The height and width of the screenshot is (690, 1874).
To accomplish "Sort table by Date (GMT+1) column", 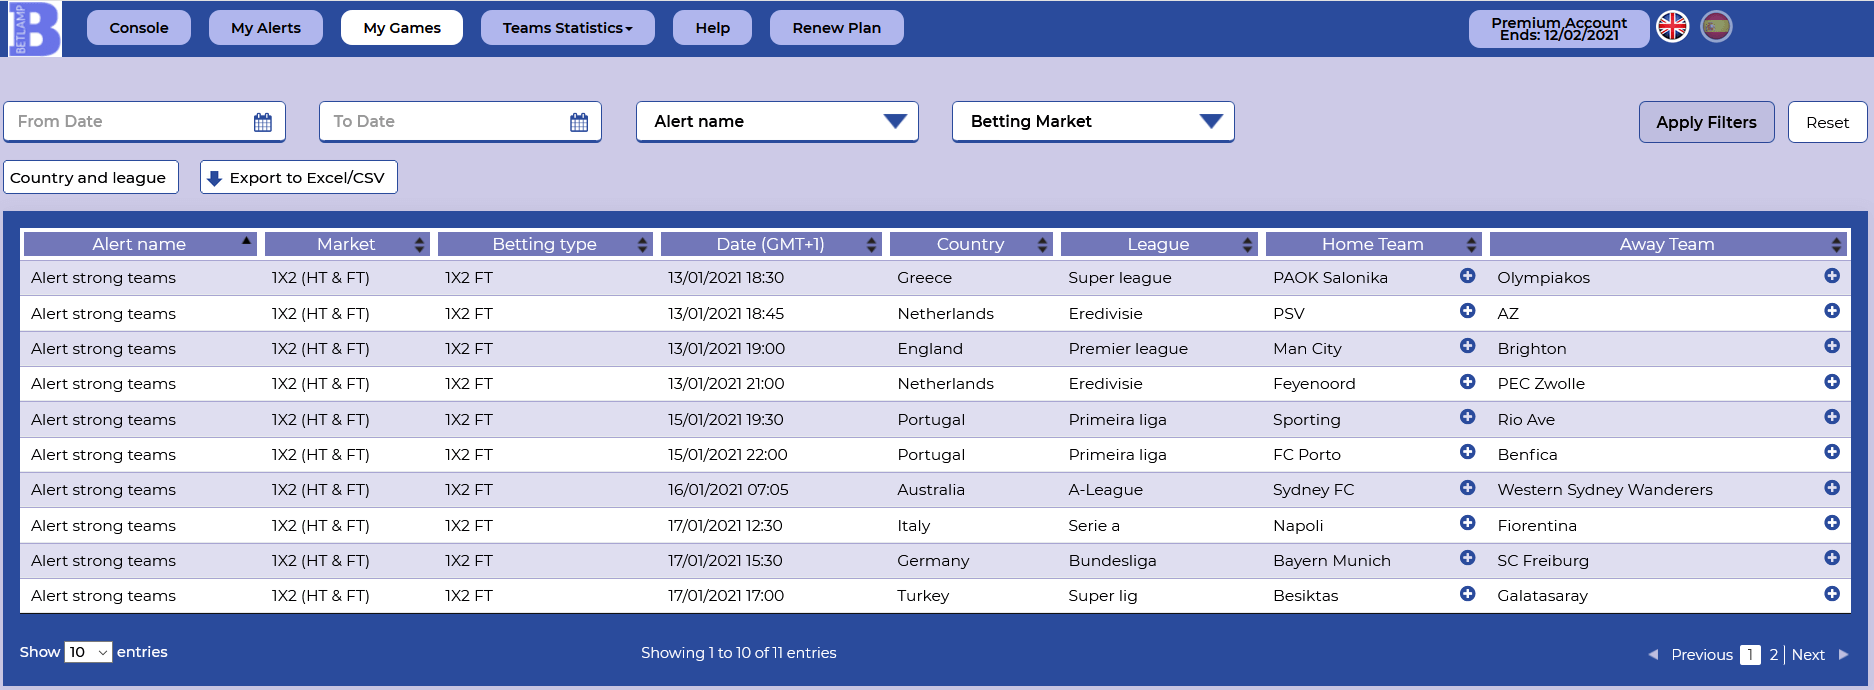I will (x=771, y=244).
